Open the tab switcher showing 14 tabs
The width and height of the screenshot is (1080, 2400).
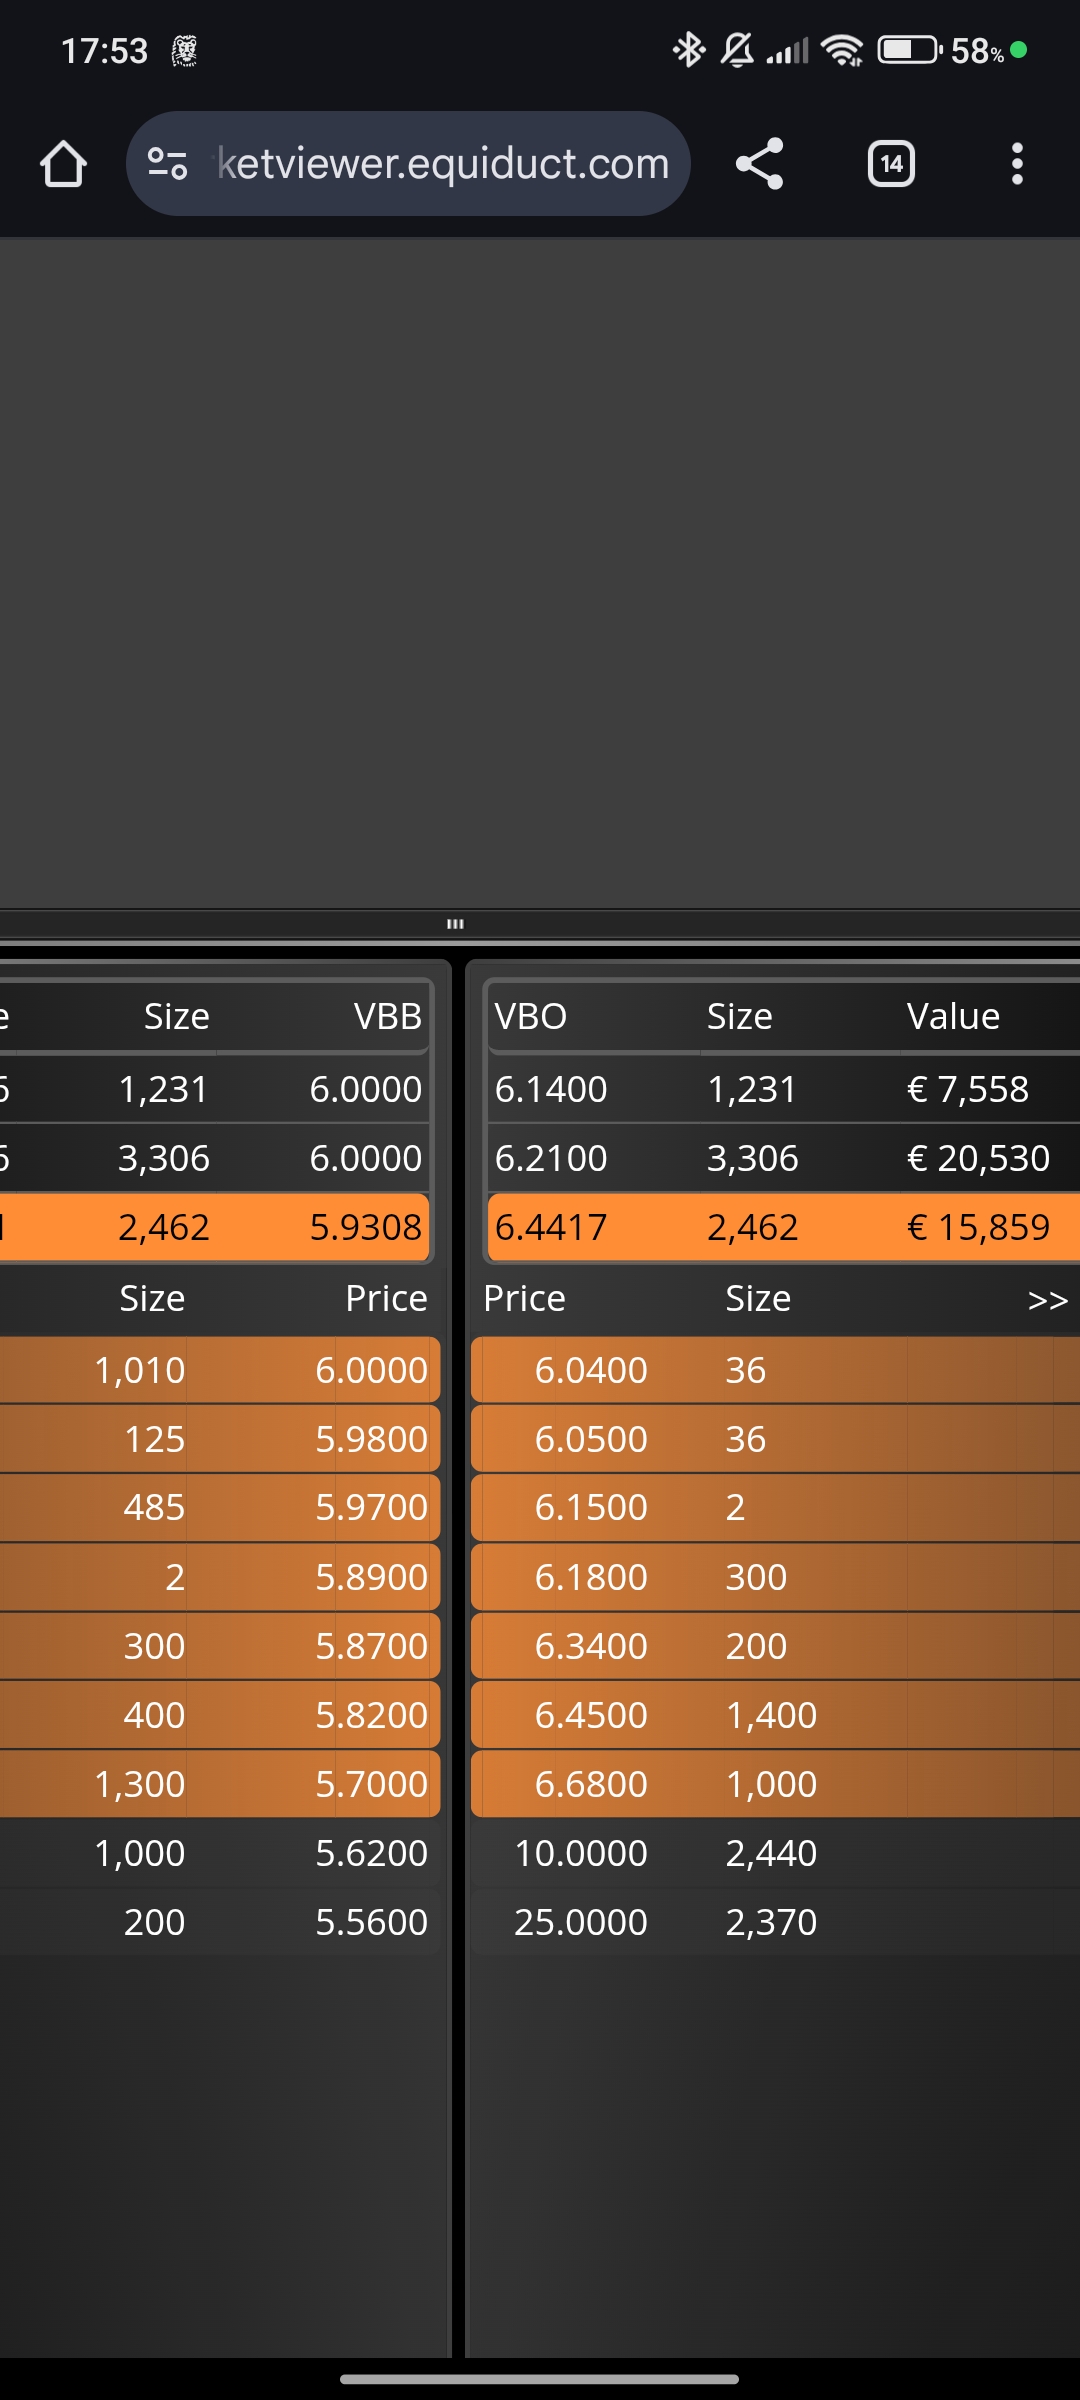891,164
